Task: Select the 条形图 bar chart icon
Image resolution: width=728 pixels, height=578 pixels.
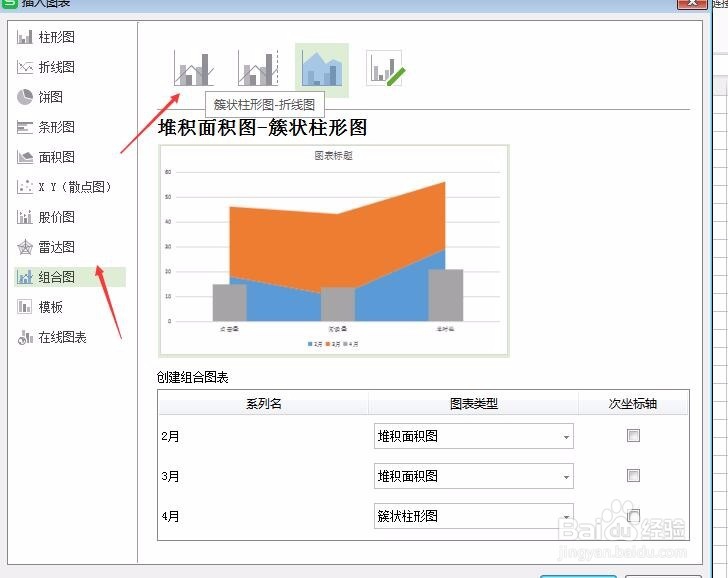Action: (25, 127)
